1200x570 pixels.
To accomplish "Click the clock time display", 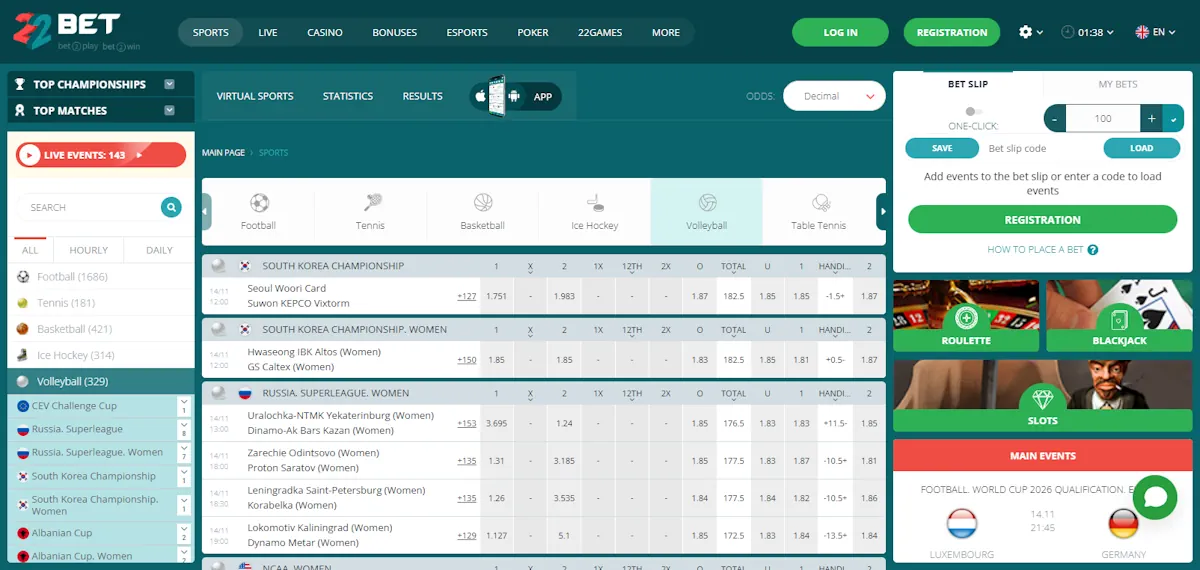I will tap(1089, 32).
